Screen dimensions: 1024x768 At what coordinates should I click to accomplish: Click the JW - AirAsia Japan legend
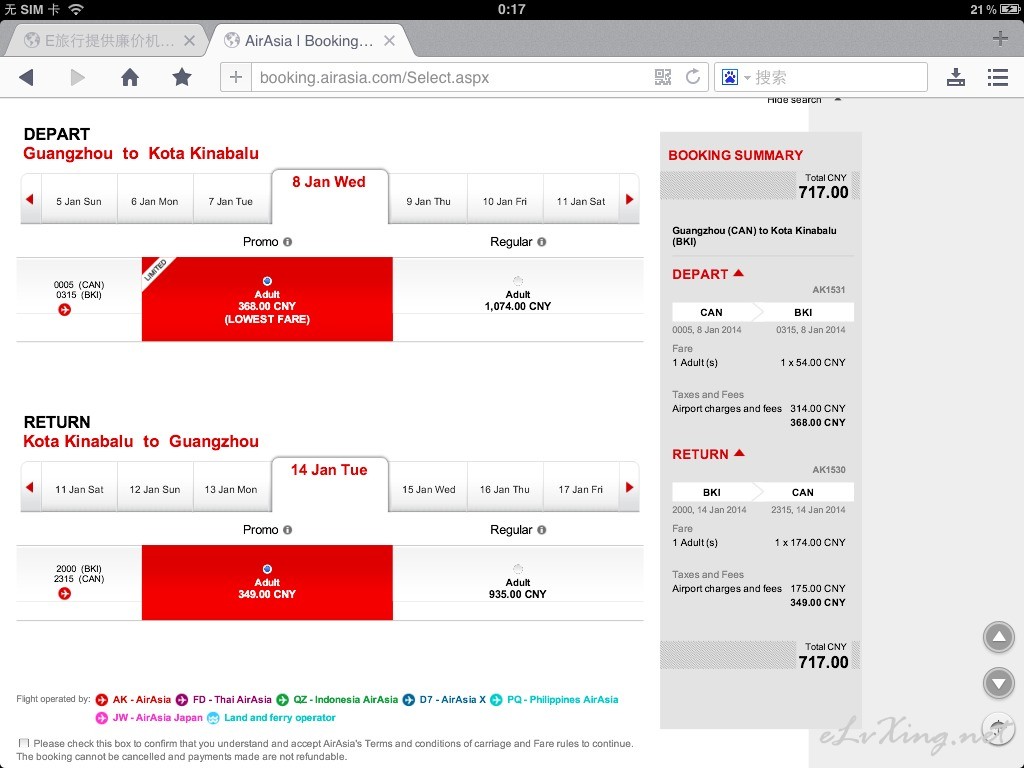[149, 718]
